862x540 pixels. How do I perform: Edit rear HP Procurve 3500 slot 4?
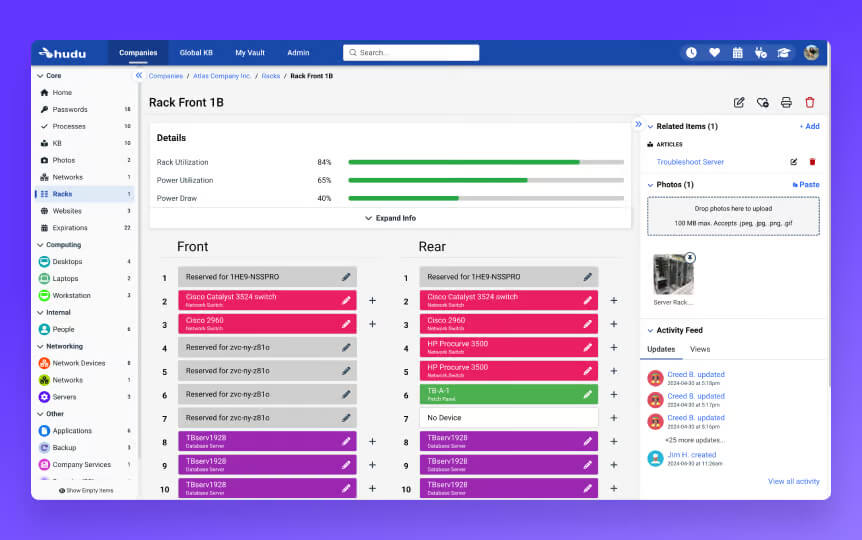587,348
